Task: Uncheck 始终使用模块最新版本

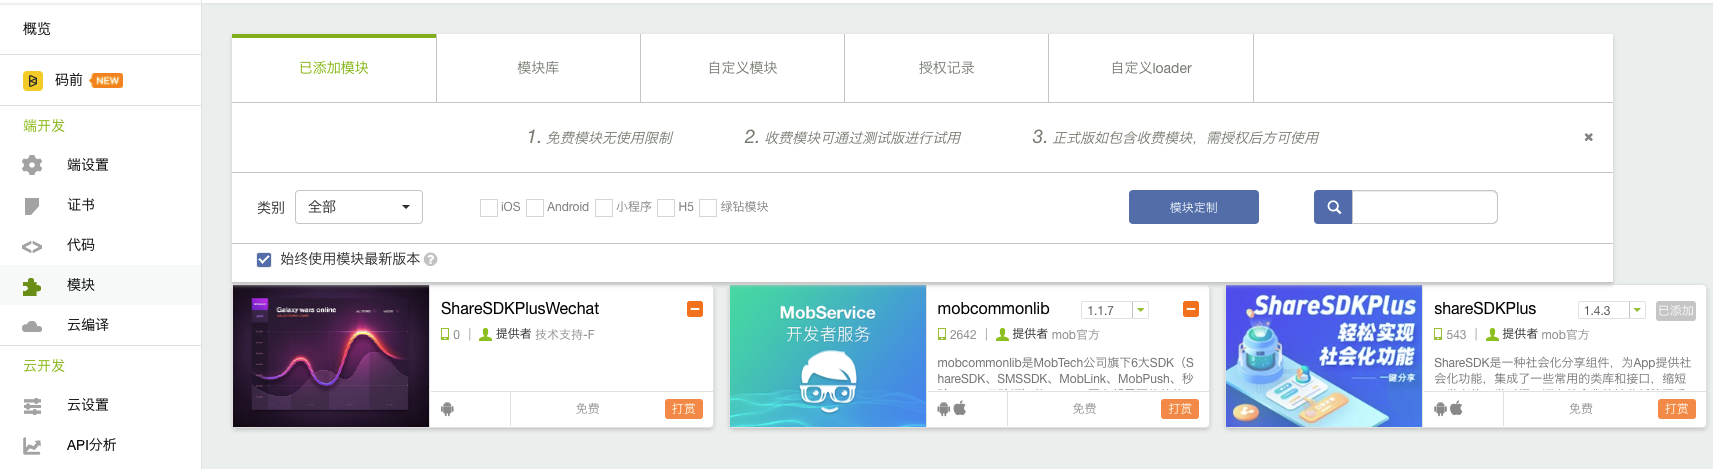Action: point(264,259)
